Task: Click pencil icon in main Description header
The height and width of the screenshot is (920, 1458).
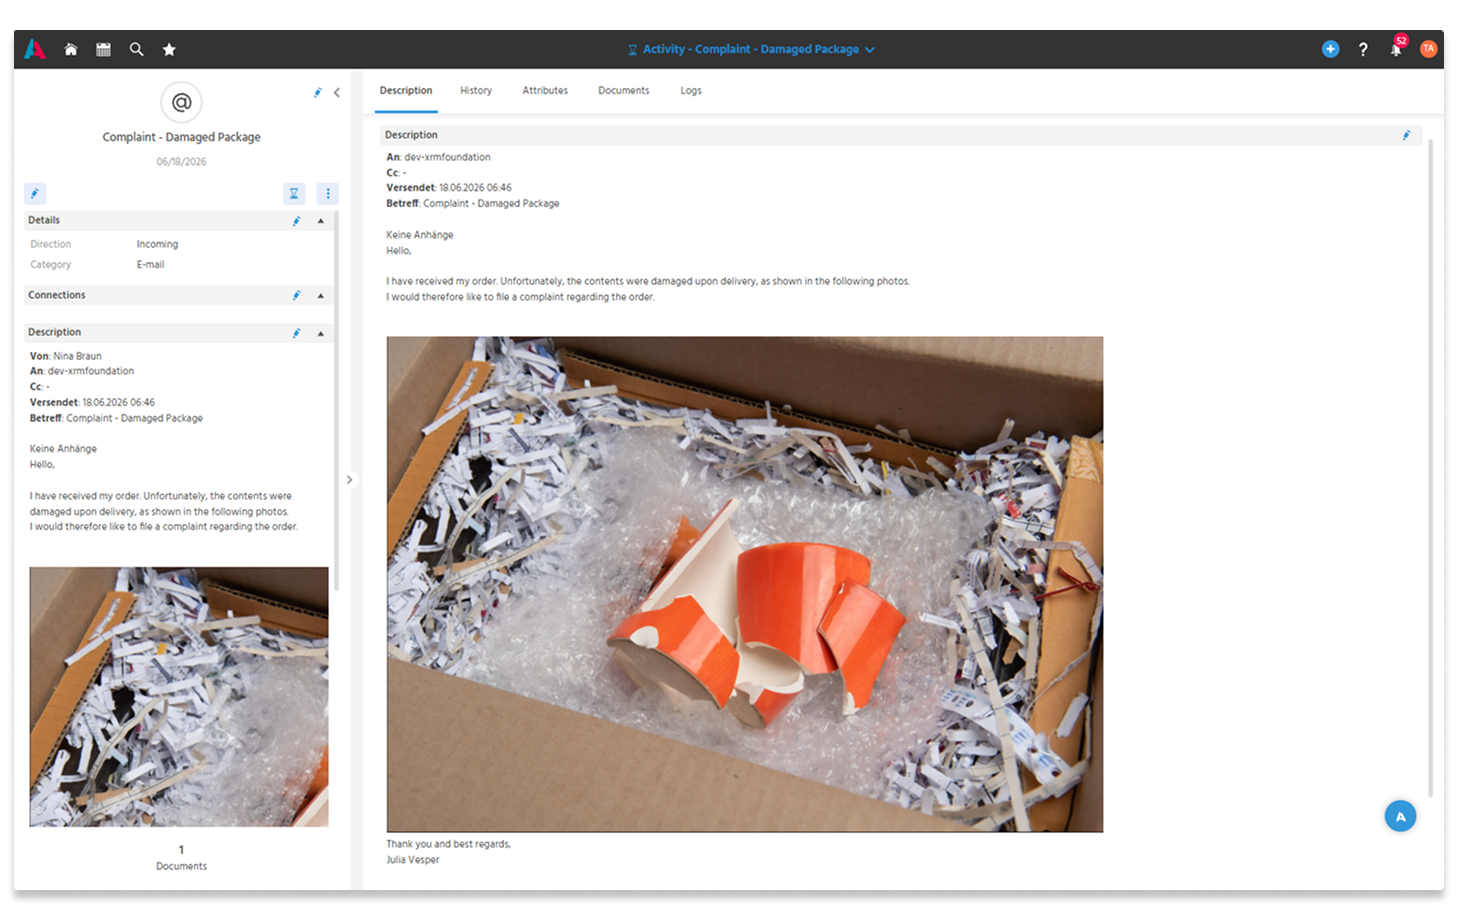Action: (x=1406, y=135)
